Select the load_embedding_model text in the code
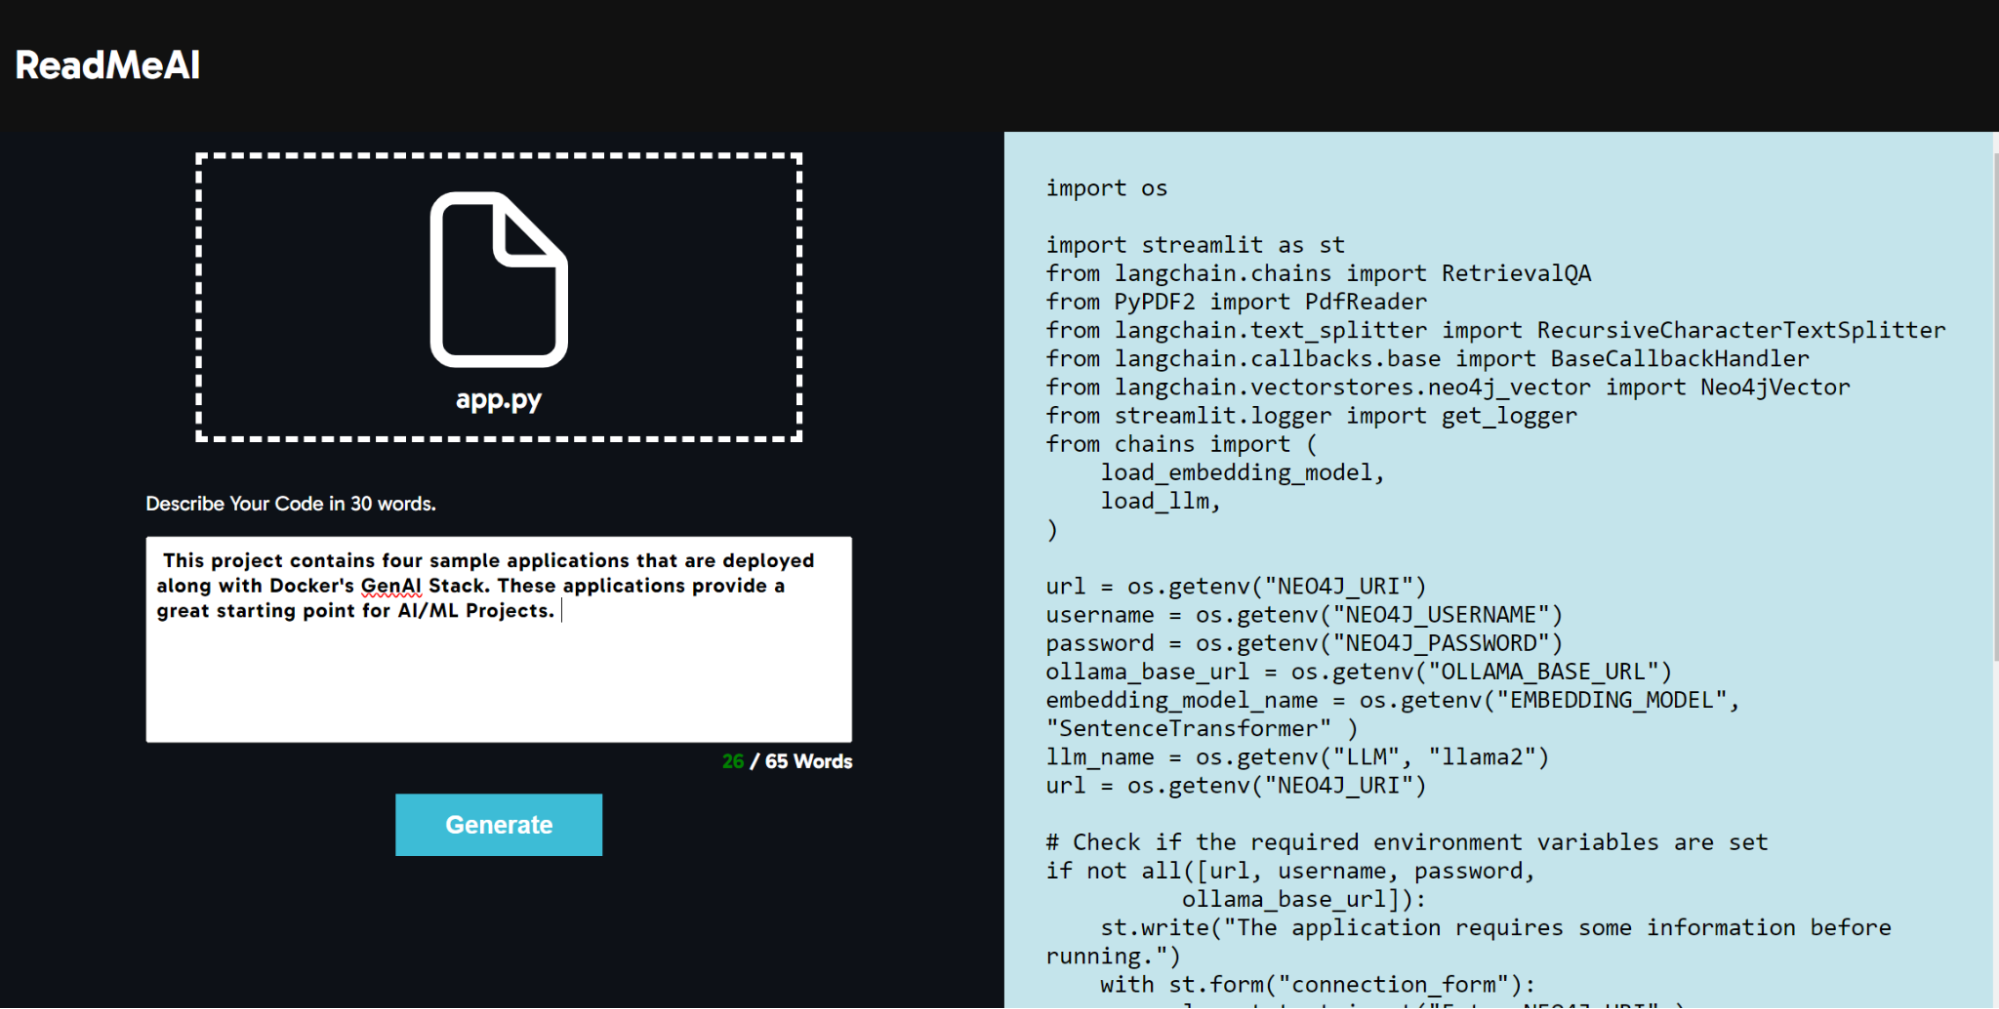The height and width of the screenshot is (1009, 1999). [x=1240, y=472]
